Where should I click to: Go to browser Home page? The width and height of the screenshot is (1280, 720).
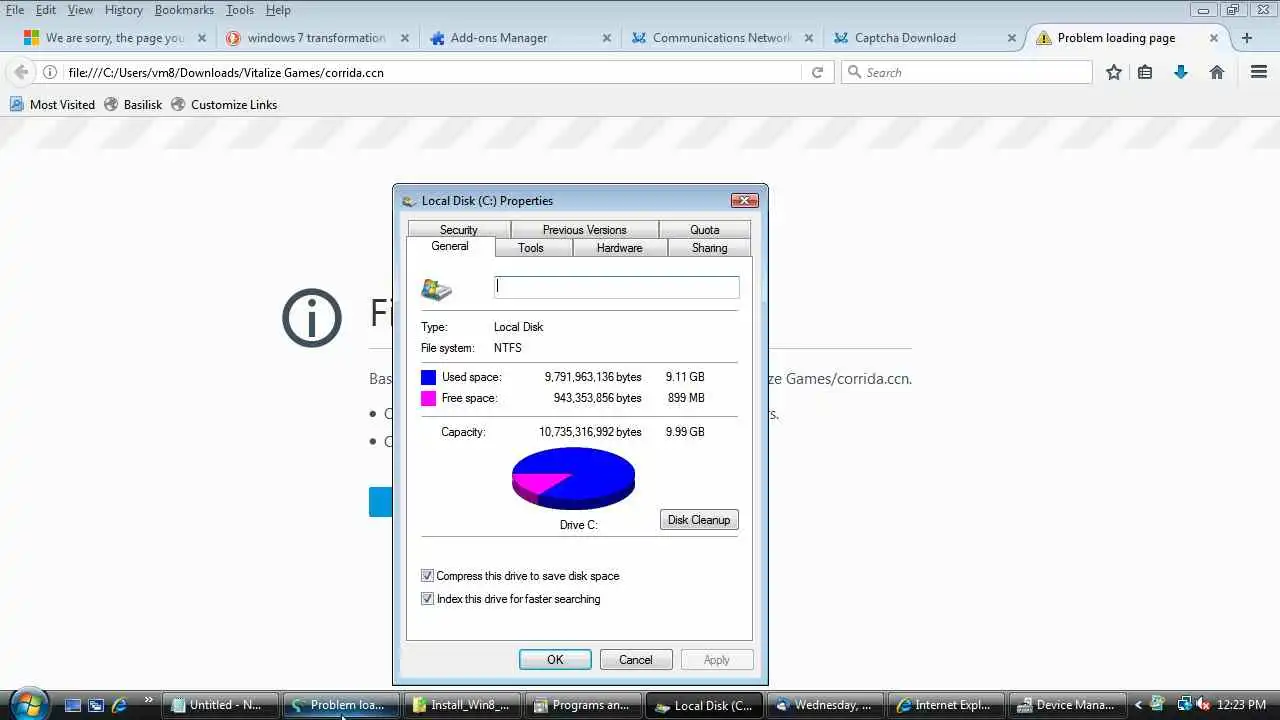[x=1217, y=72]
